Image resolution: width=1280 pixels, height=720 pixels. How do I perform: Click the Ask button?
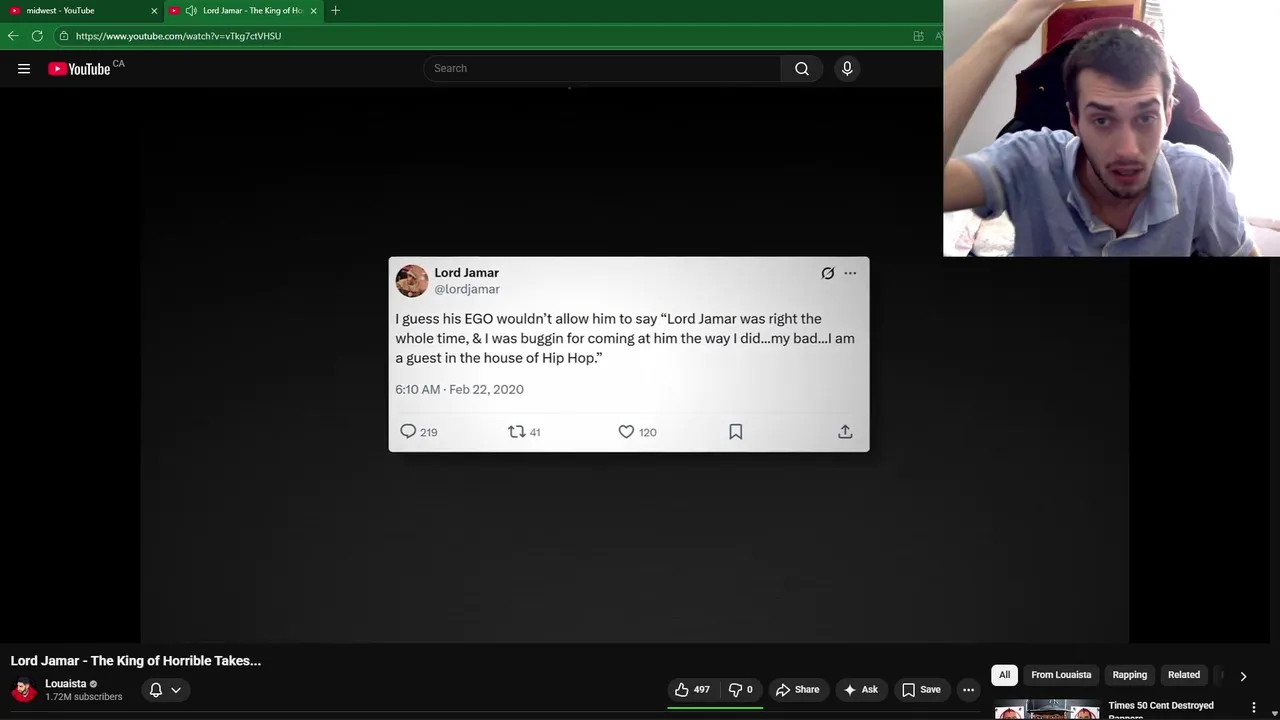click(x=860, y=689)
